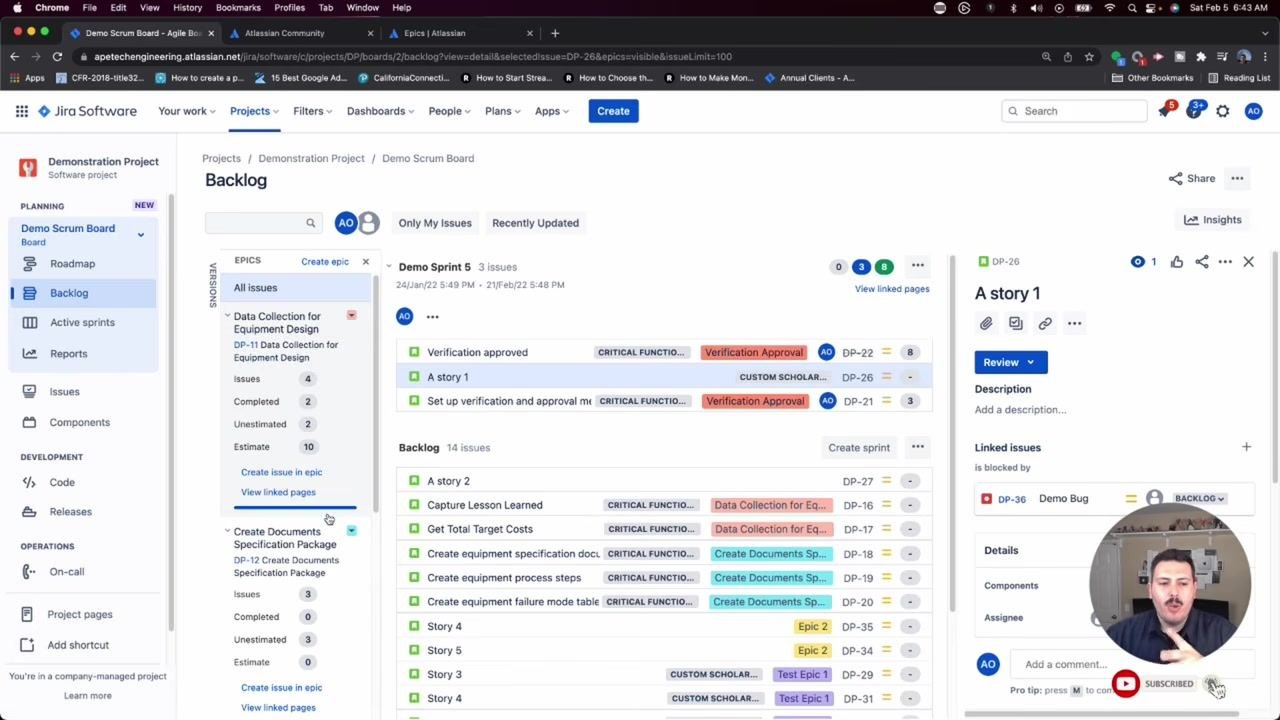Open the Chrome History menu
Screen dimensions: 1280x720
pos(187,8)
